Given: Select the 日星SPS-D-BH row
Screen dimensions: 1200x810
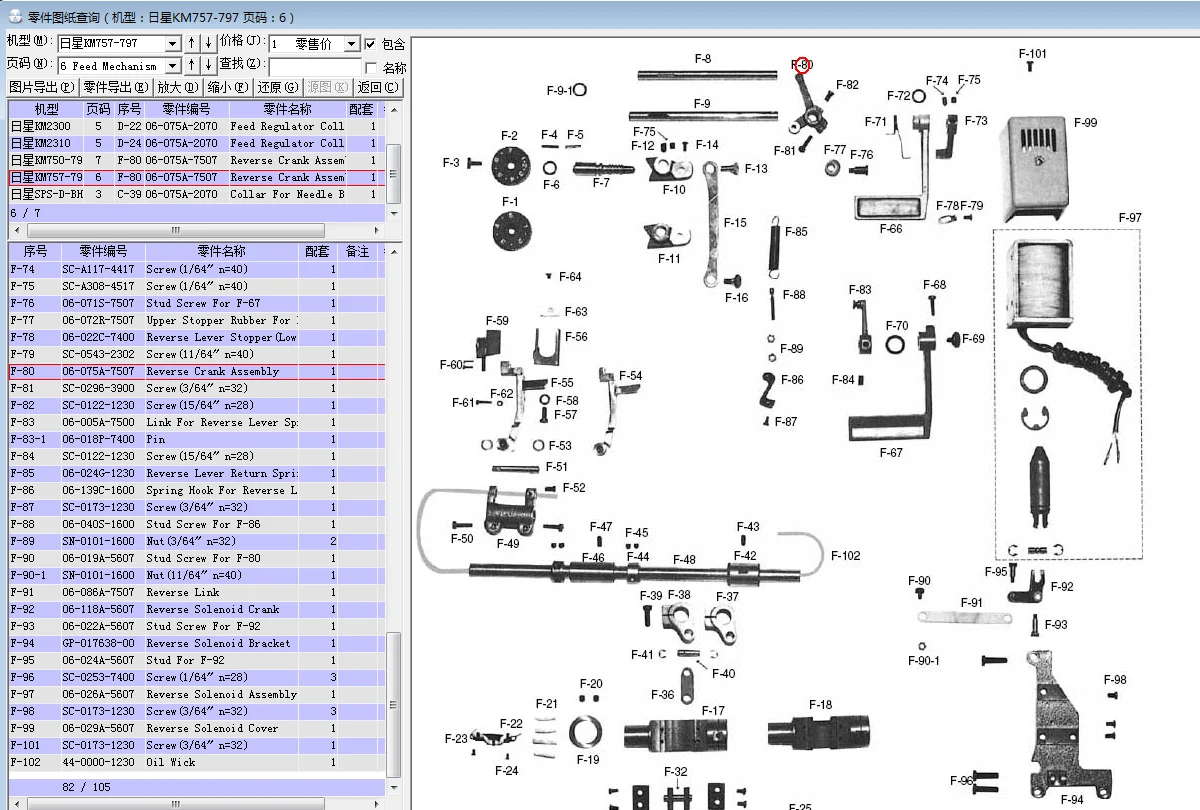Looking at the screenshot, I should click(x=197, y=194).
